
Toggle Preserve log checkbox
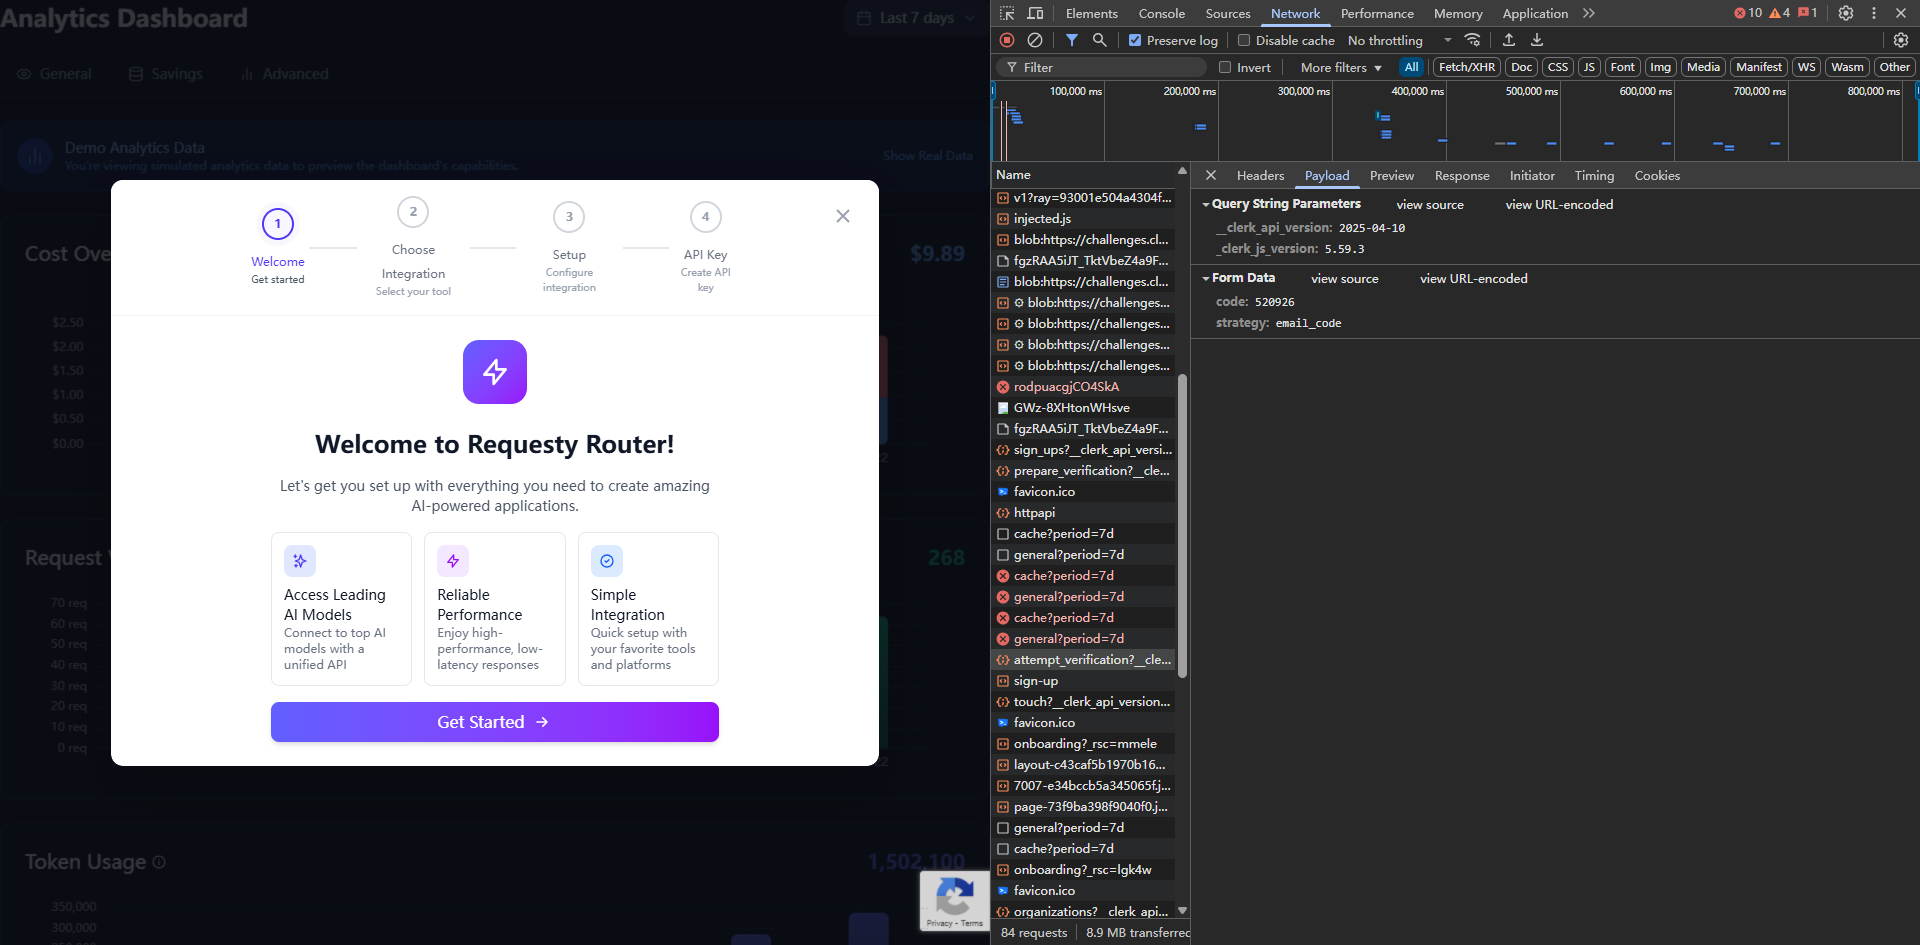1135,40
